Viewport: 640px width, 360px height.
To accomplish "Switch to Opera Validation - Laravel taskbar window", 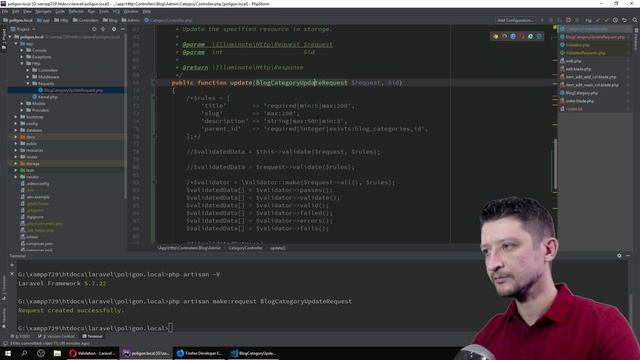I will click(93, 353).
